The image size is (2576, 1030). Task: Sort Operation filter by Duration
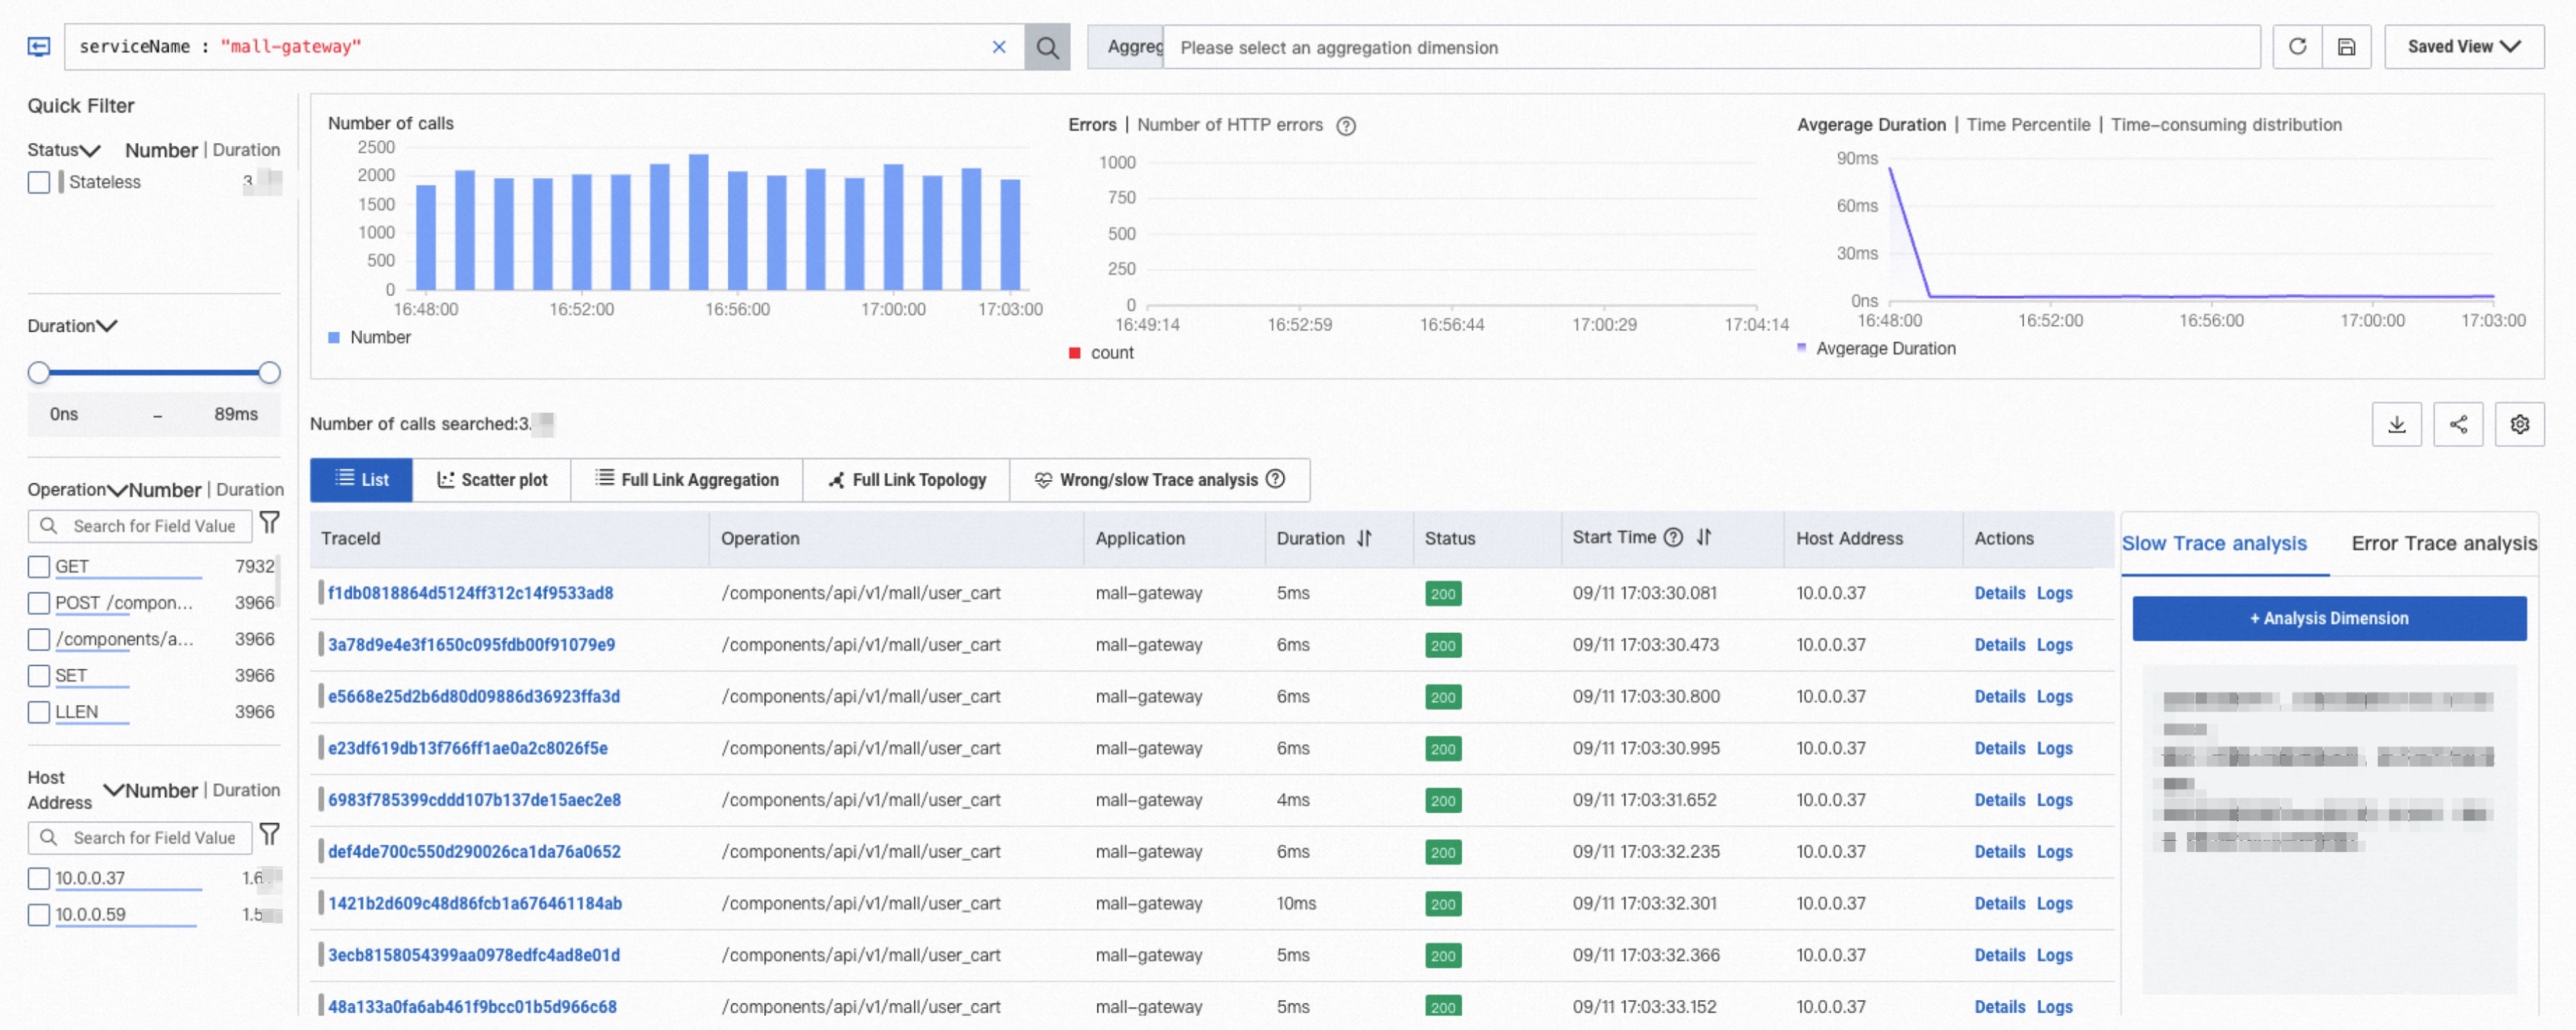250,490
